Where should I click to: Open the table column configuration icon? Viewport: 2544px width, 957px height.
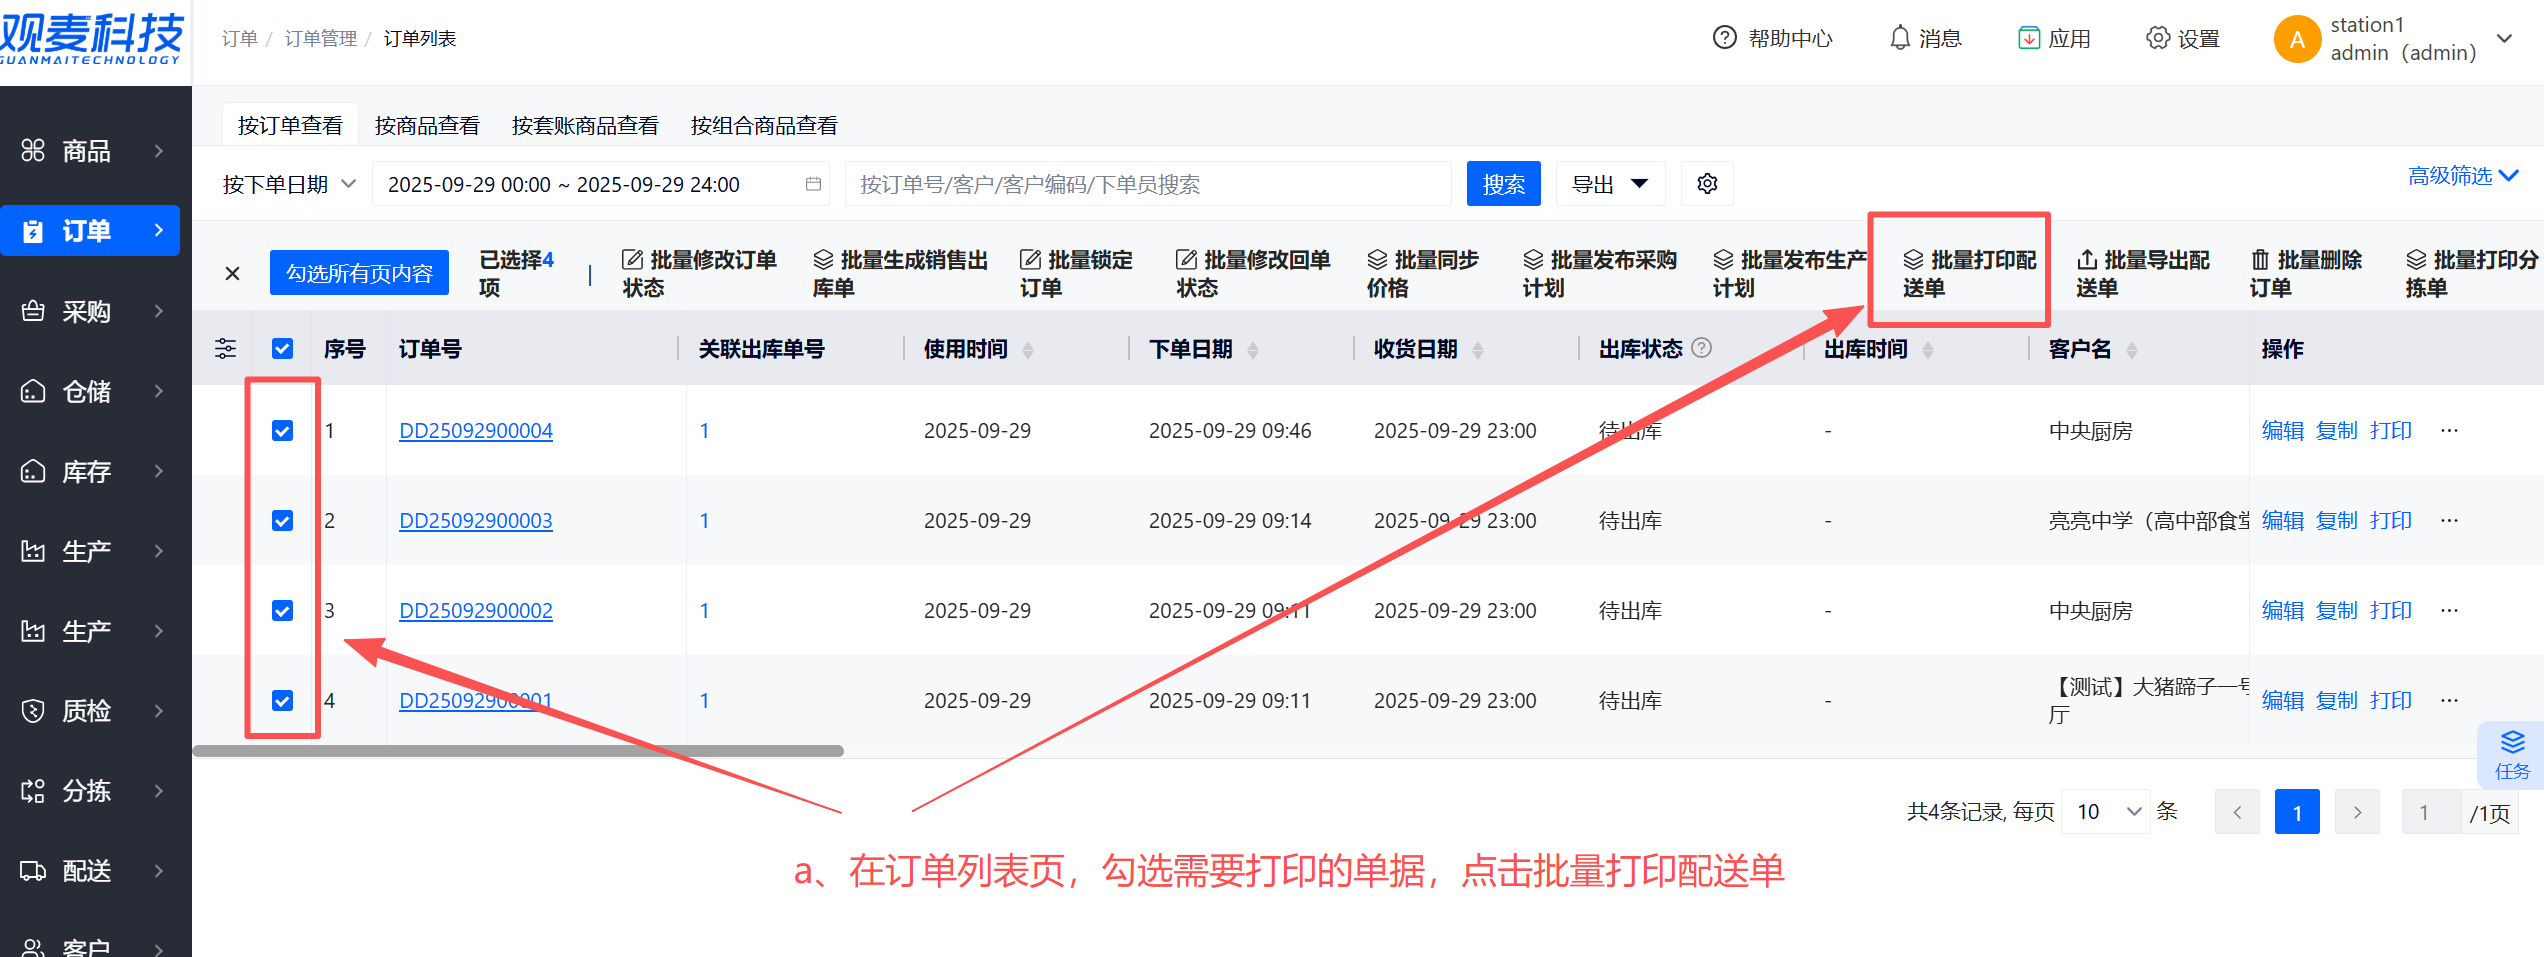tap(225, 348)
